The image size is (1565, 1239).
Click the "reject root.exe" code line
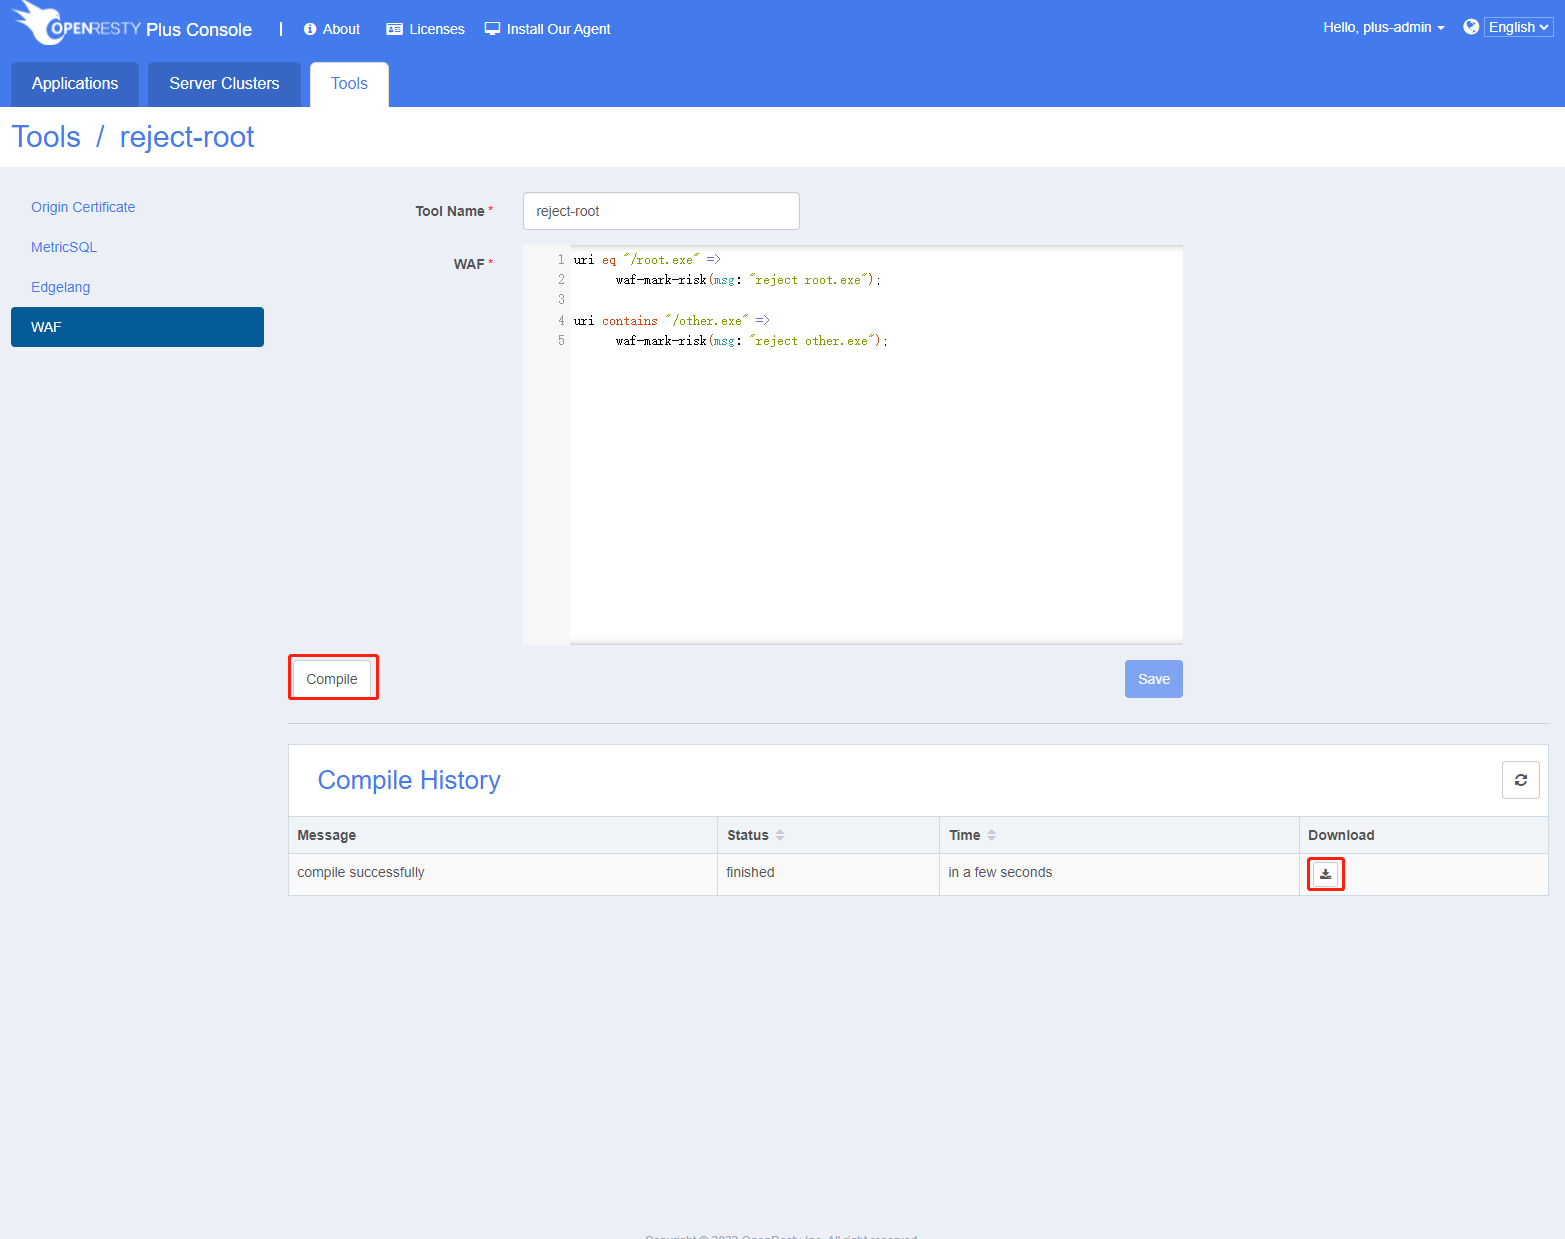748,280
